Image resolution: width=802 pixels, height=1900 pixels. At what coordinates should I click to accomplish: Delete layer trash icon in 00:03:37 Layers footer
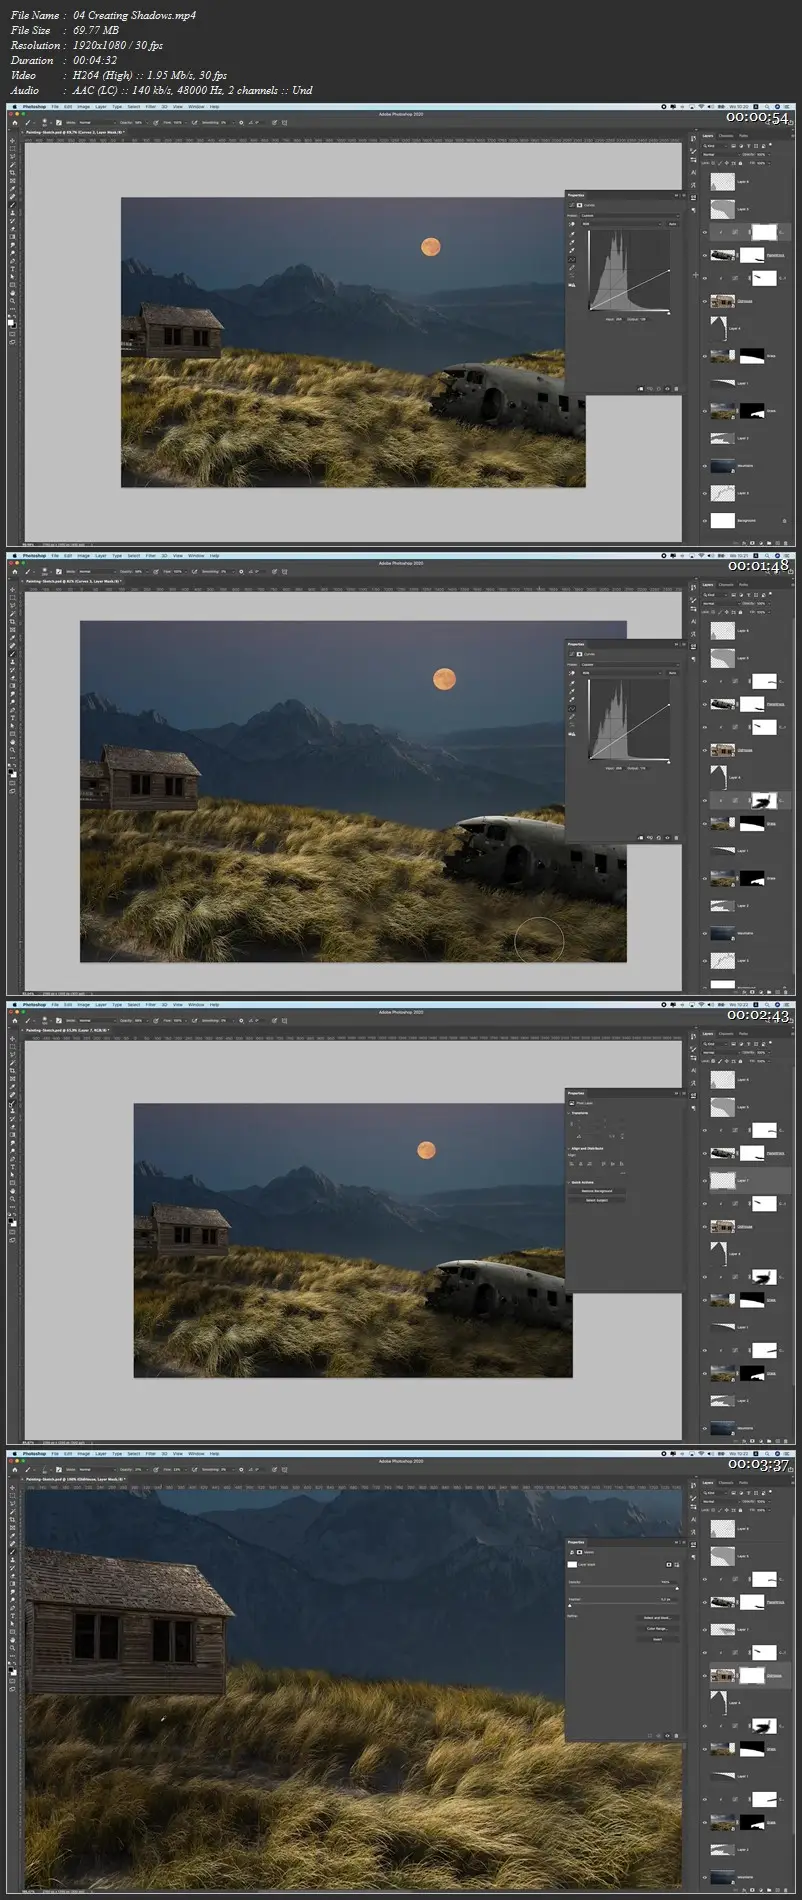785,1890
